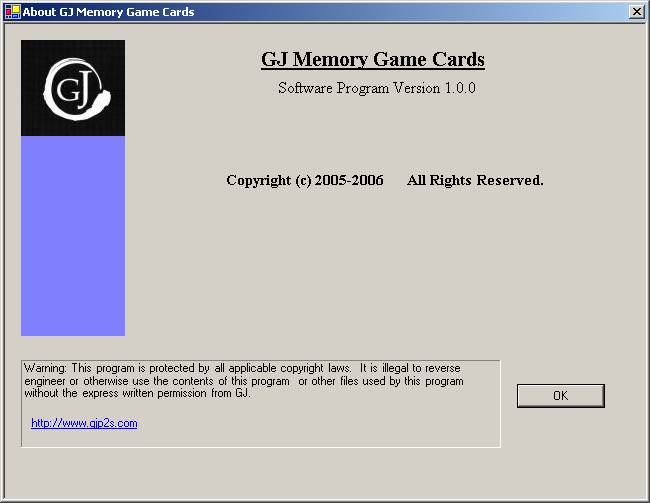Click the word "Warning:" in notice
This screenshot has height=503, width=650.
(43, 368)
